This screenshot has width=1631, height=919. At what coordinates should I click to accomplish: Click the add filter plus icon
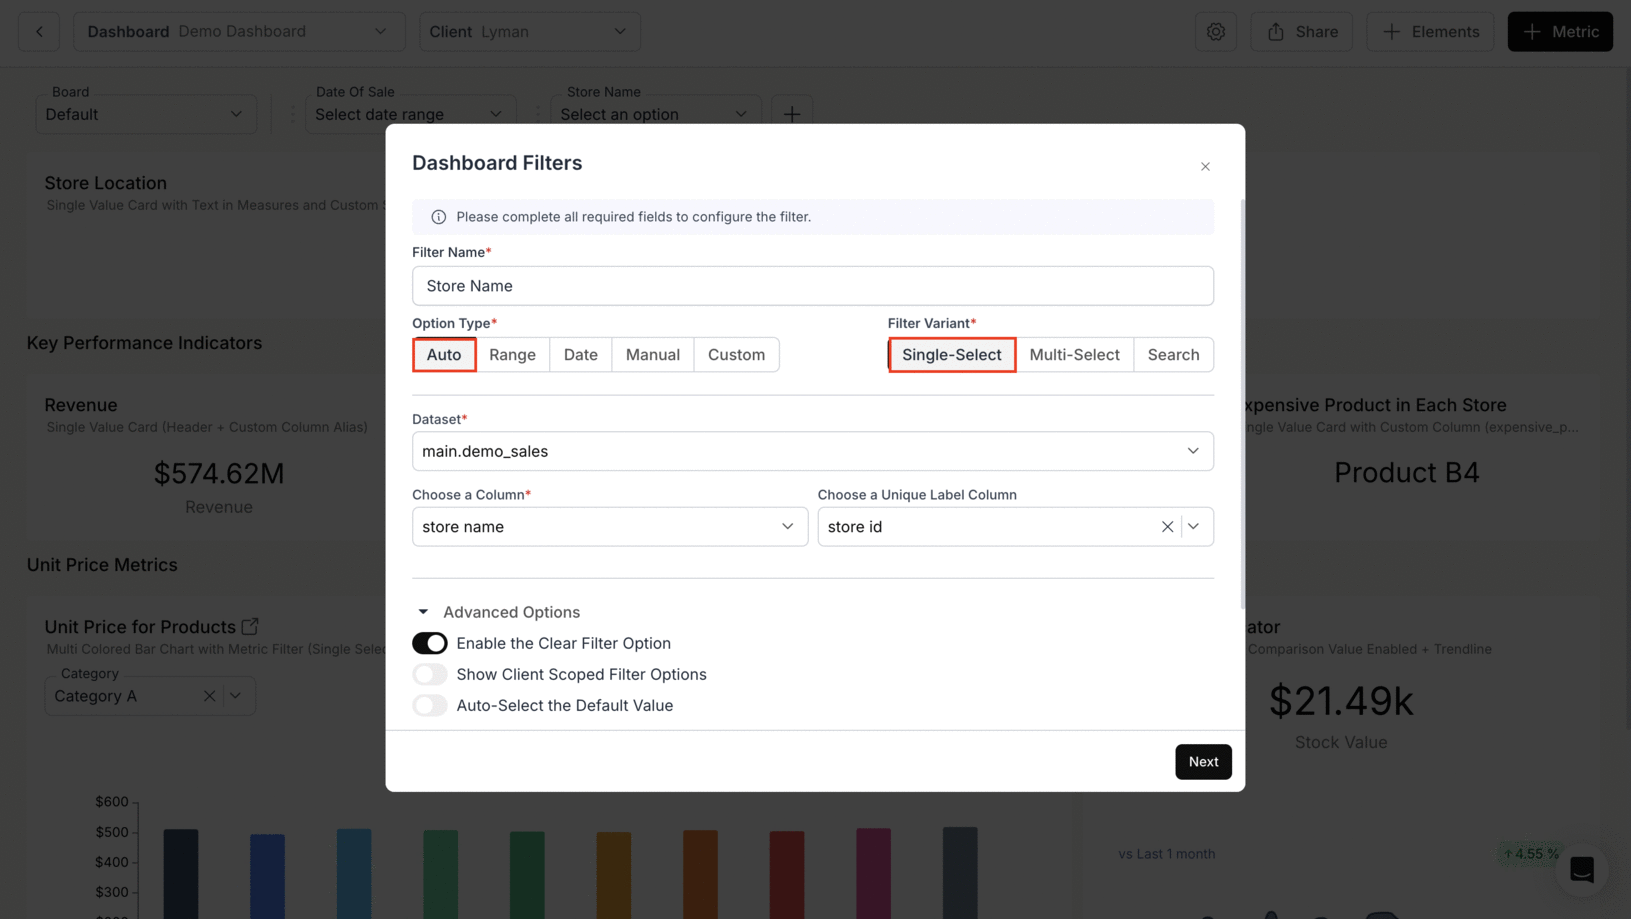tap(791, 114)
